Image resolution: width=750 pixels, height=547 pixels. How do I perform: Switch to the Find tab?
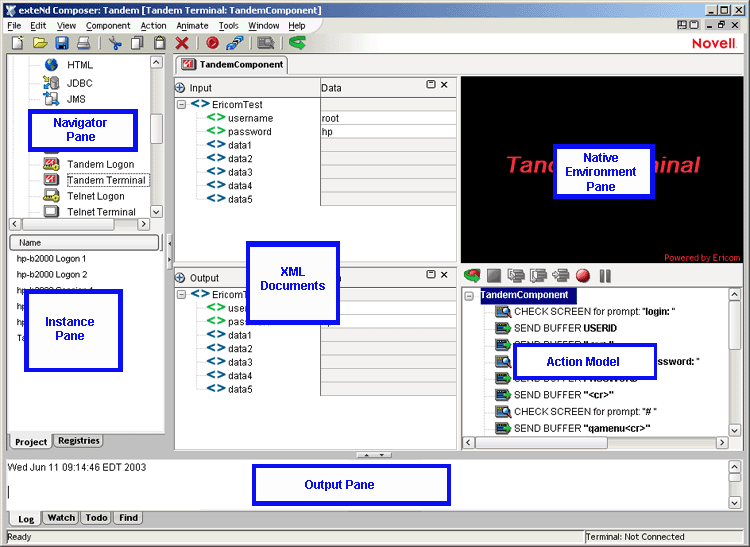coord(128,517)
